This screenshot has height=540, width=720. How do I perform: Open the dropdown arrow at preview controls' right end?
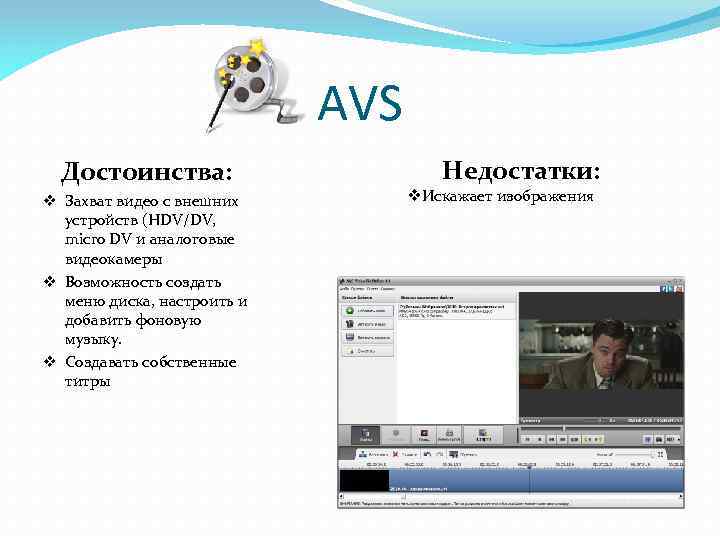[679, 439]
